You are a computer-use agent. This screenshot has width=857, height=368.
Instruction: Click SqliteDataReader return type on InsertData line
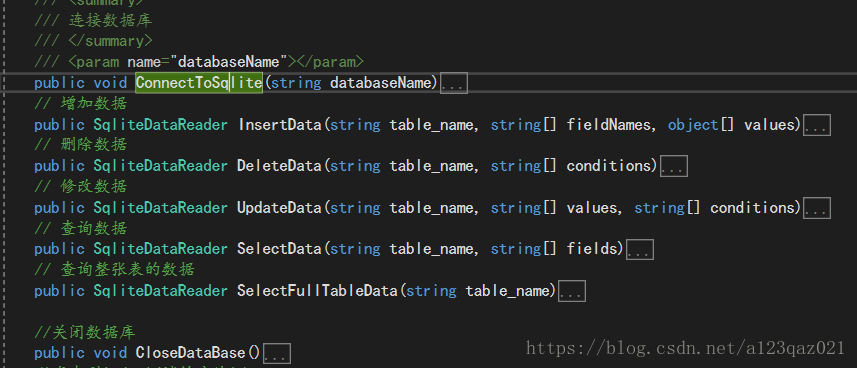pos(161,125)
